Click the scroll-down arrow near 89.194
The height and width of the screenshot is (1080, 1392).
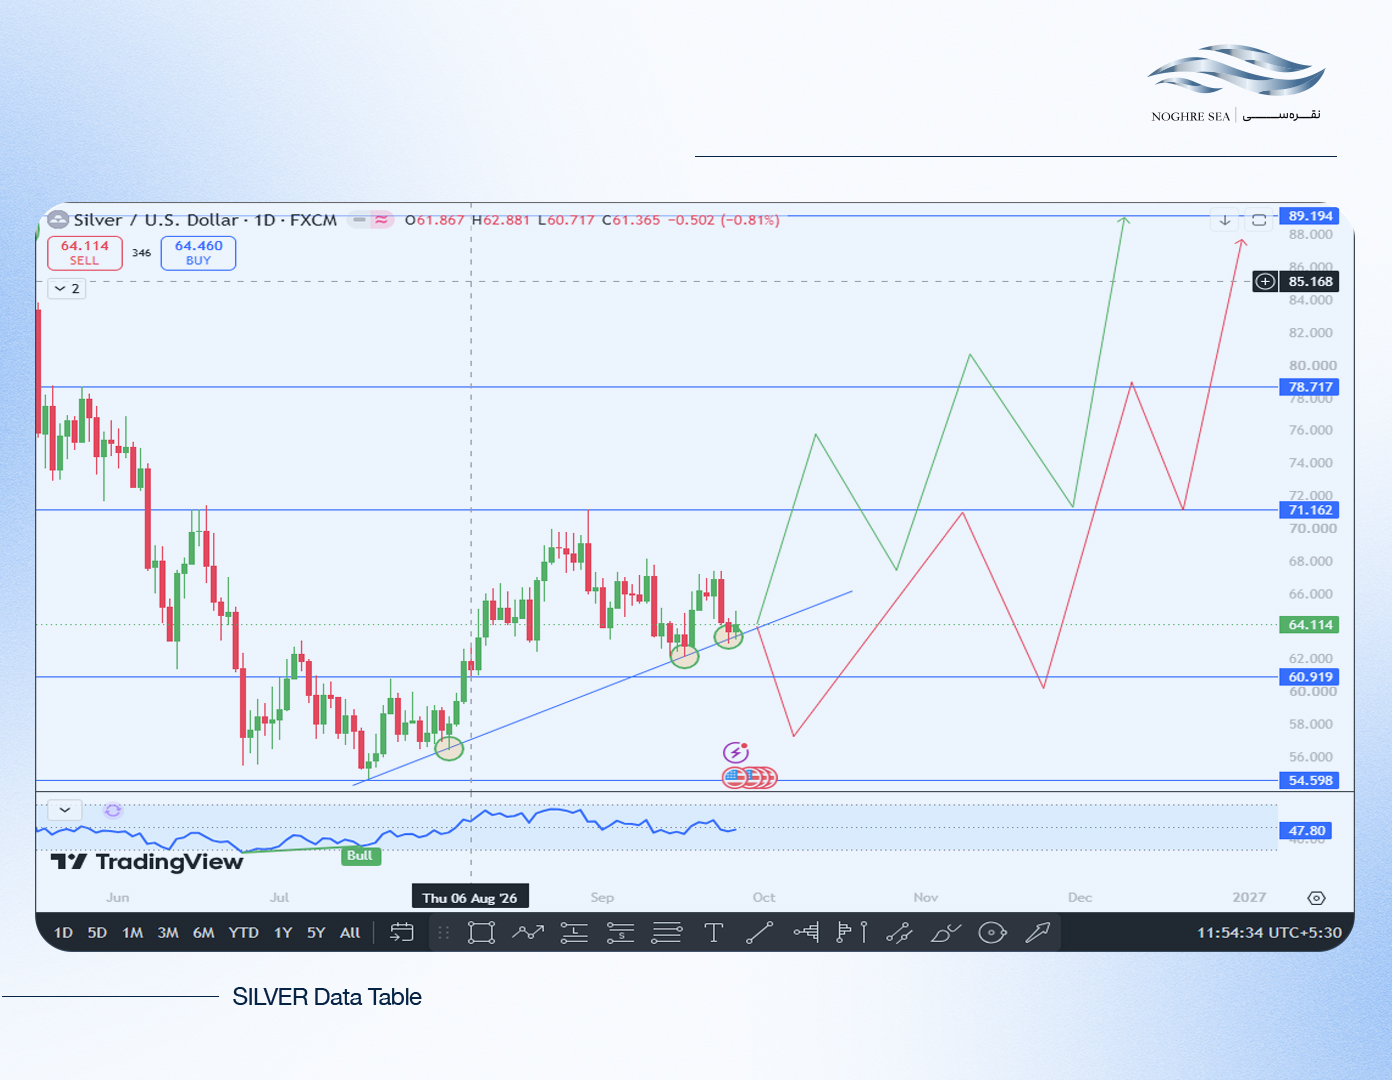pyautogui.click(x=1225, y=220)
